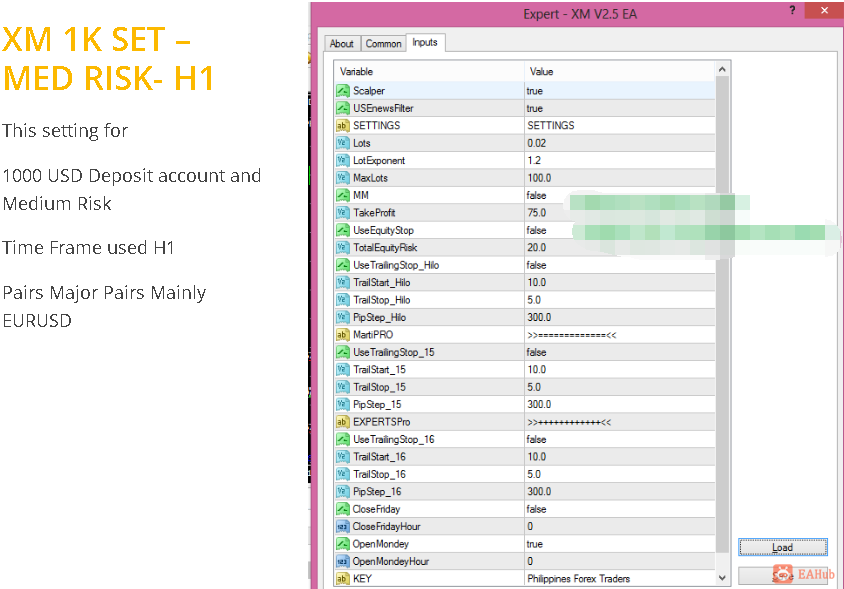Select the TakeProfit value 75.0
This screenshot has width=844, height=589.
(x=620, y=213)
